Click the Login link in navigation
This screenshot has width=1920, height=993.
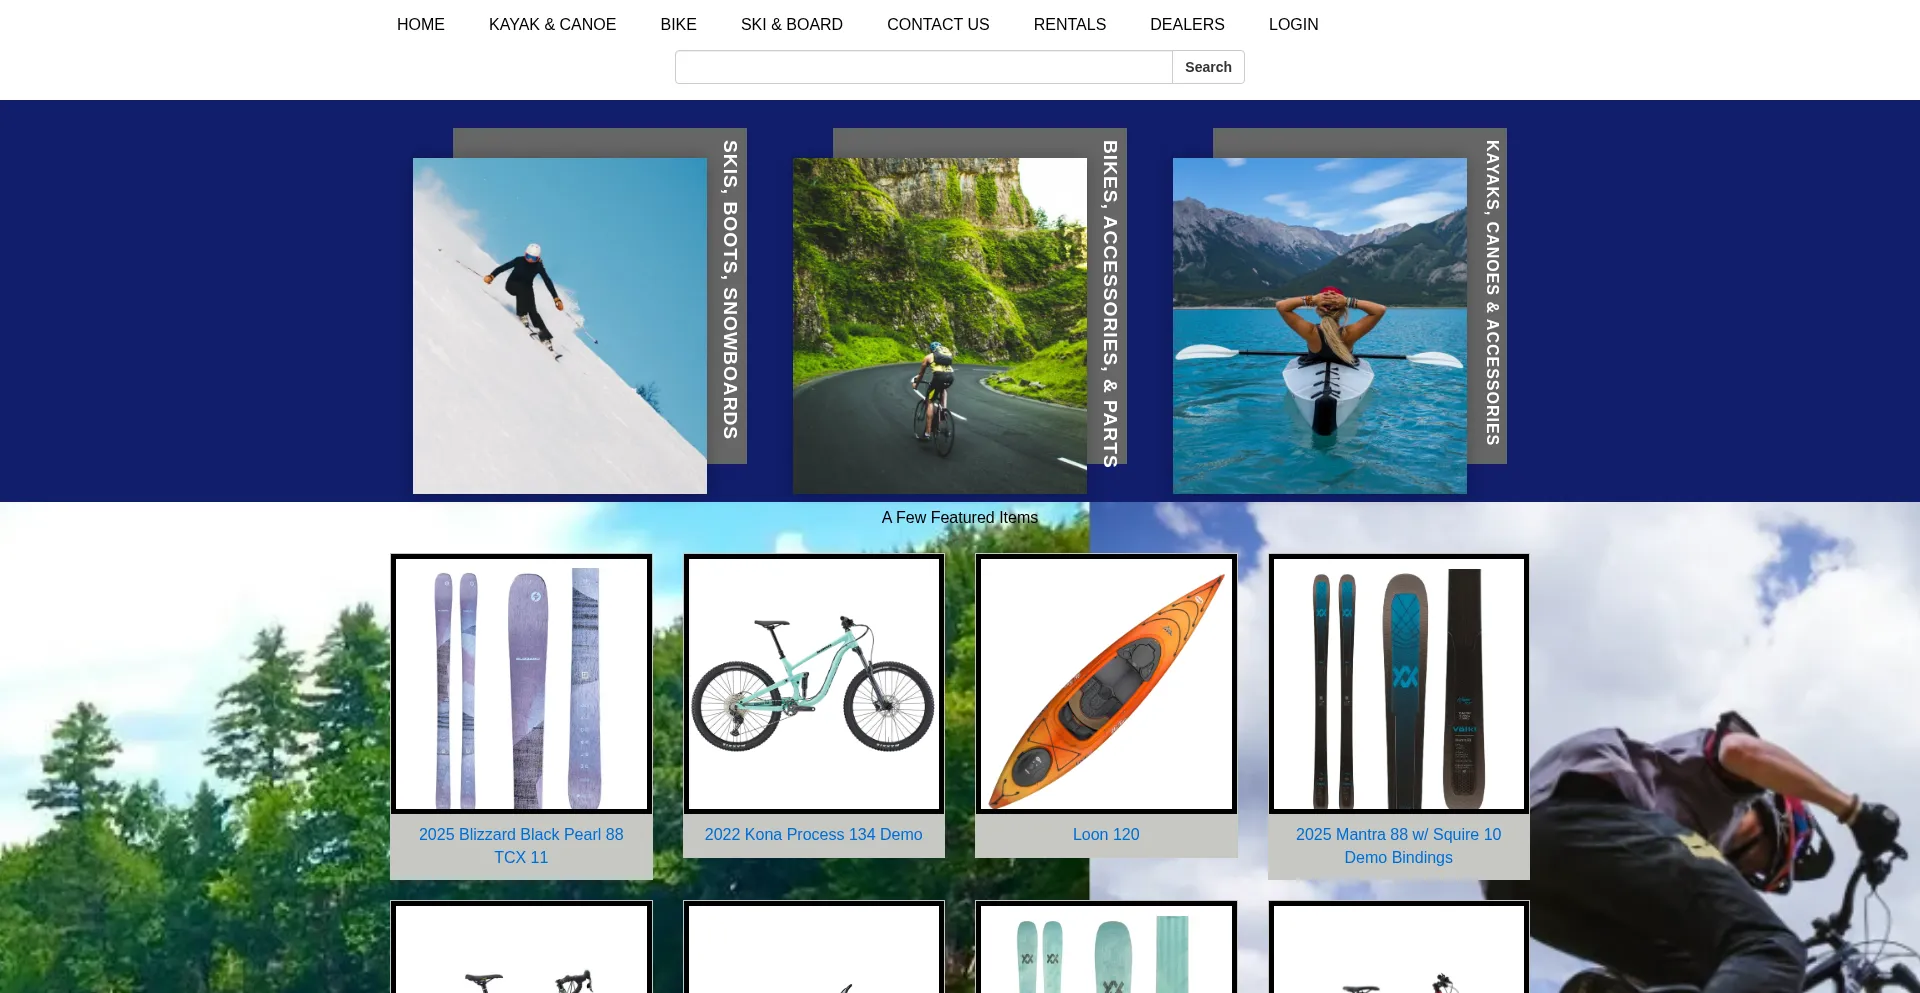pyautogui.click(x=1293, y=24)
